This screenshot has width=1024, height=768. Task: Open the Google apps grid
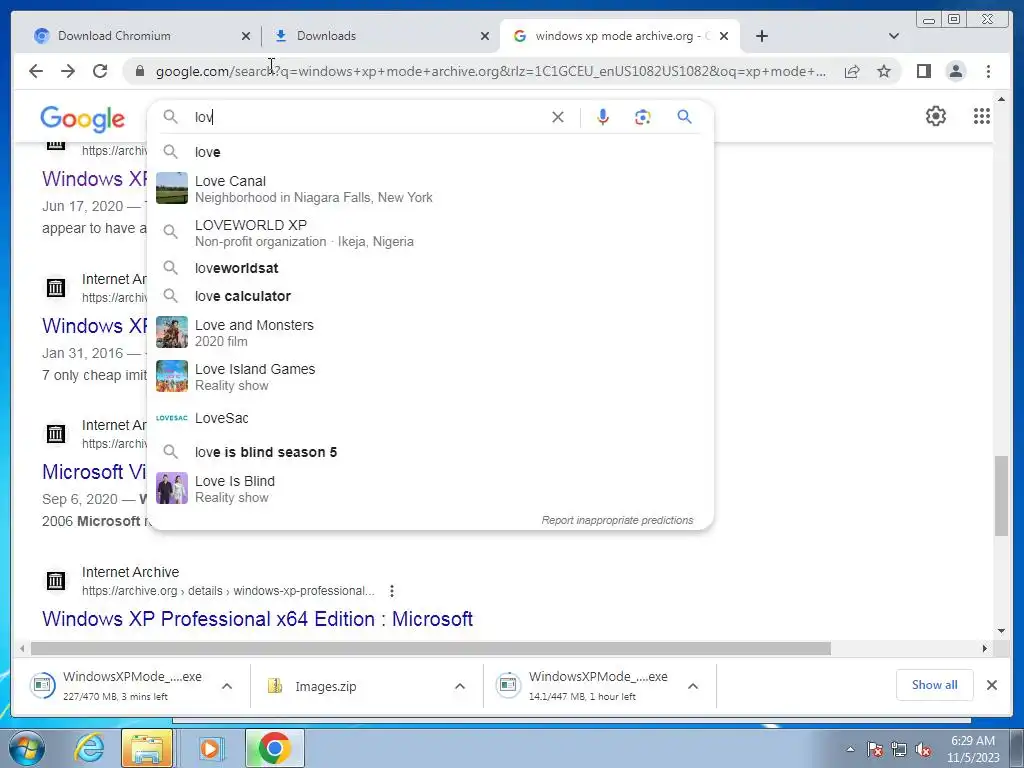(x=982, y=116)
